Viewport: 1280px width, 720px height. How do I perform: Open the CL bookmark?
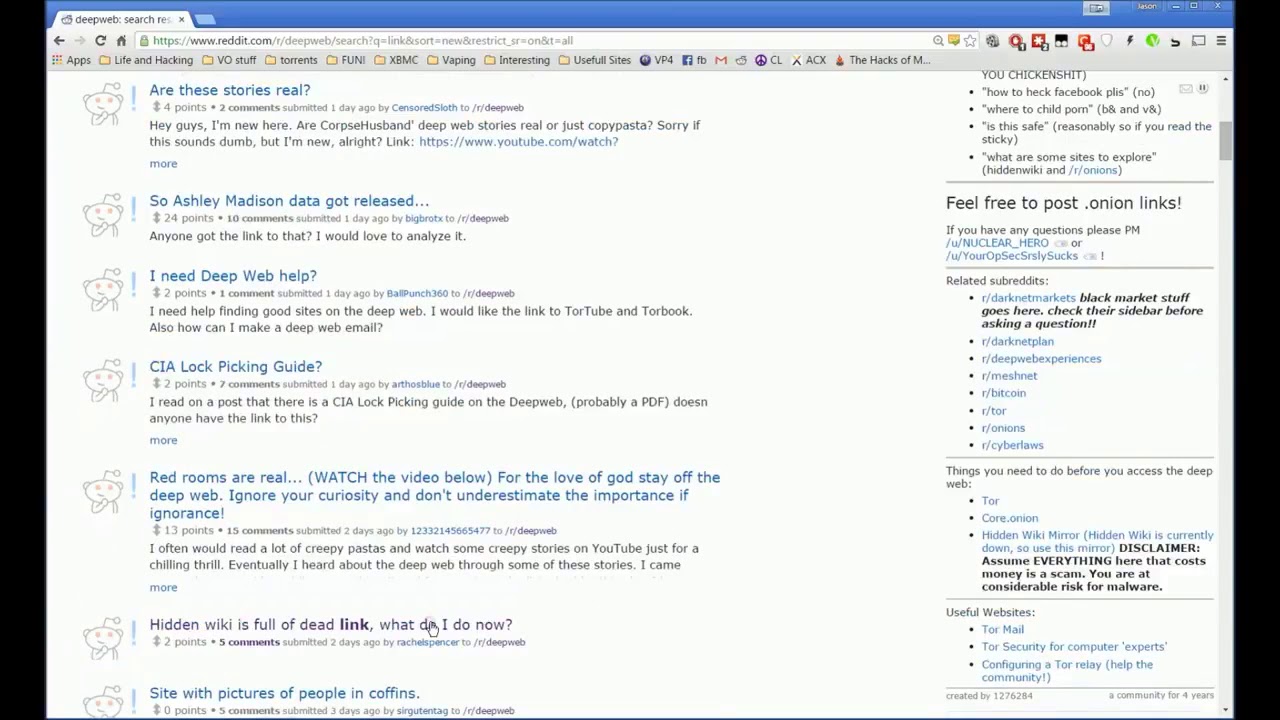[x=768, y=60]
